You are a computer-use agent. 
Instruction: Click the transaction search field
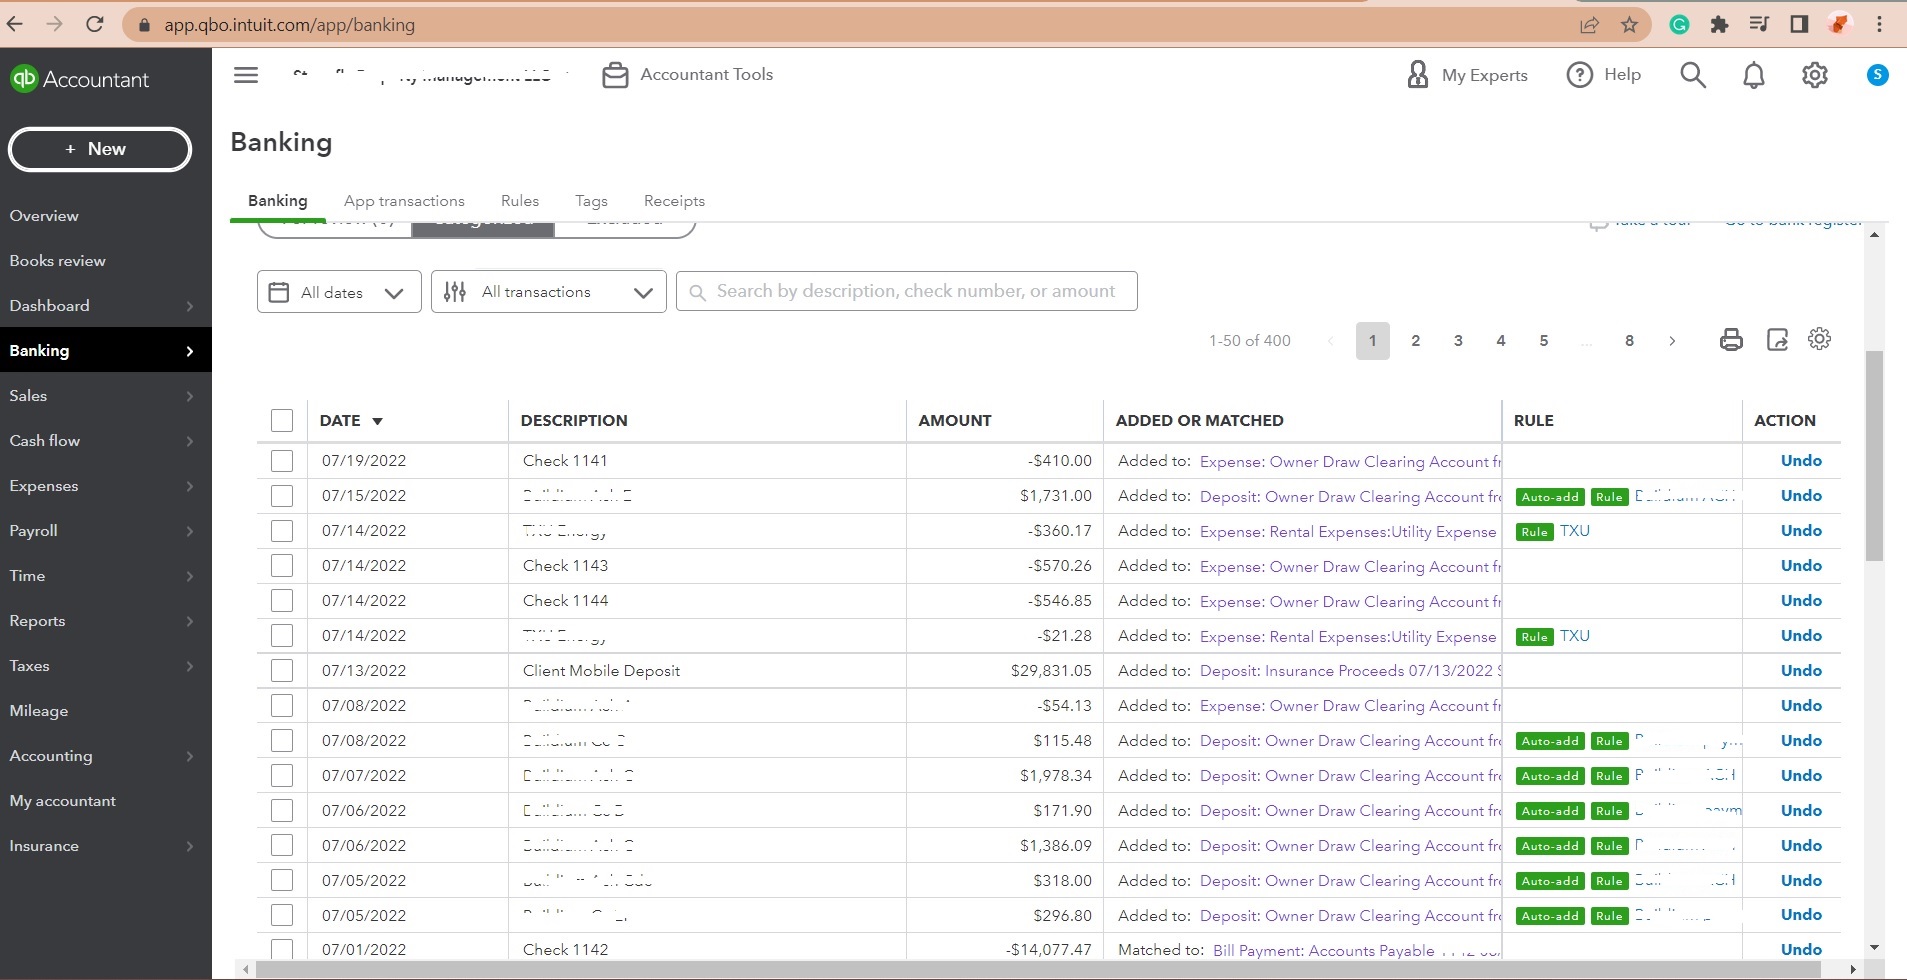[x=907, y=291]
